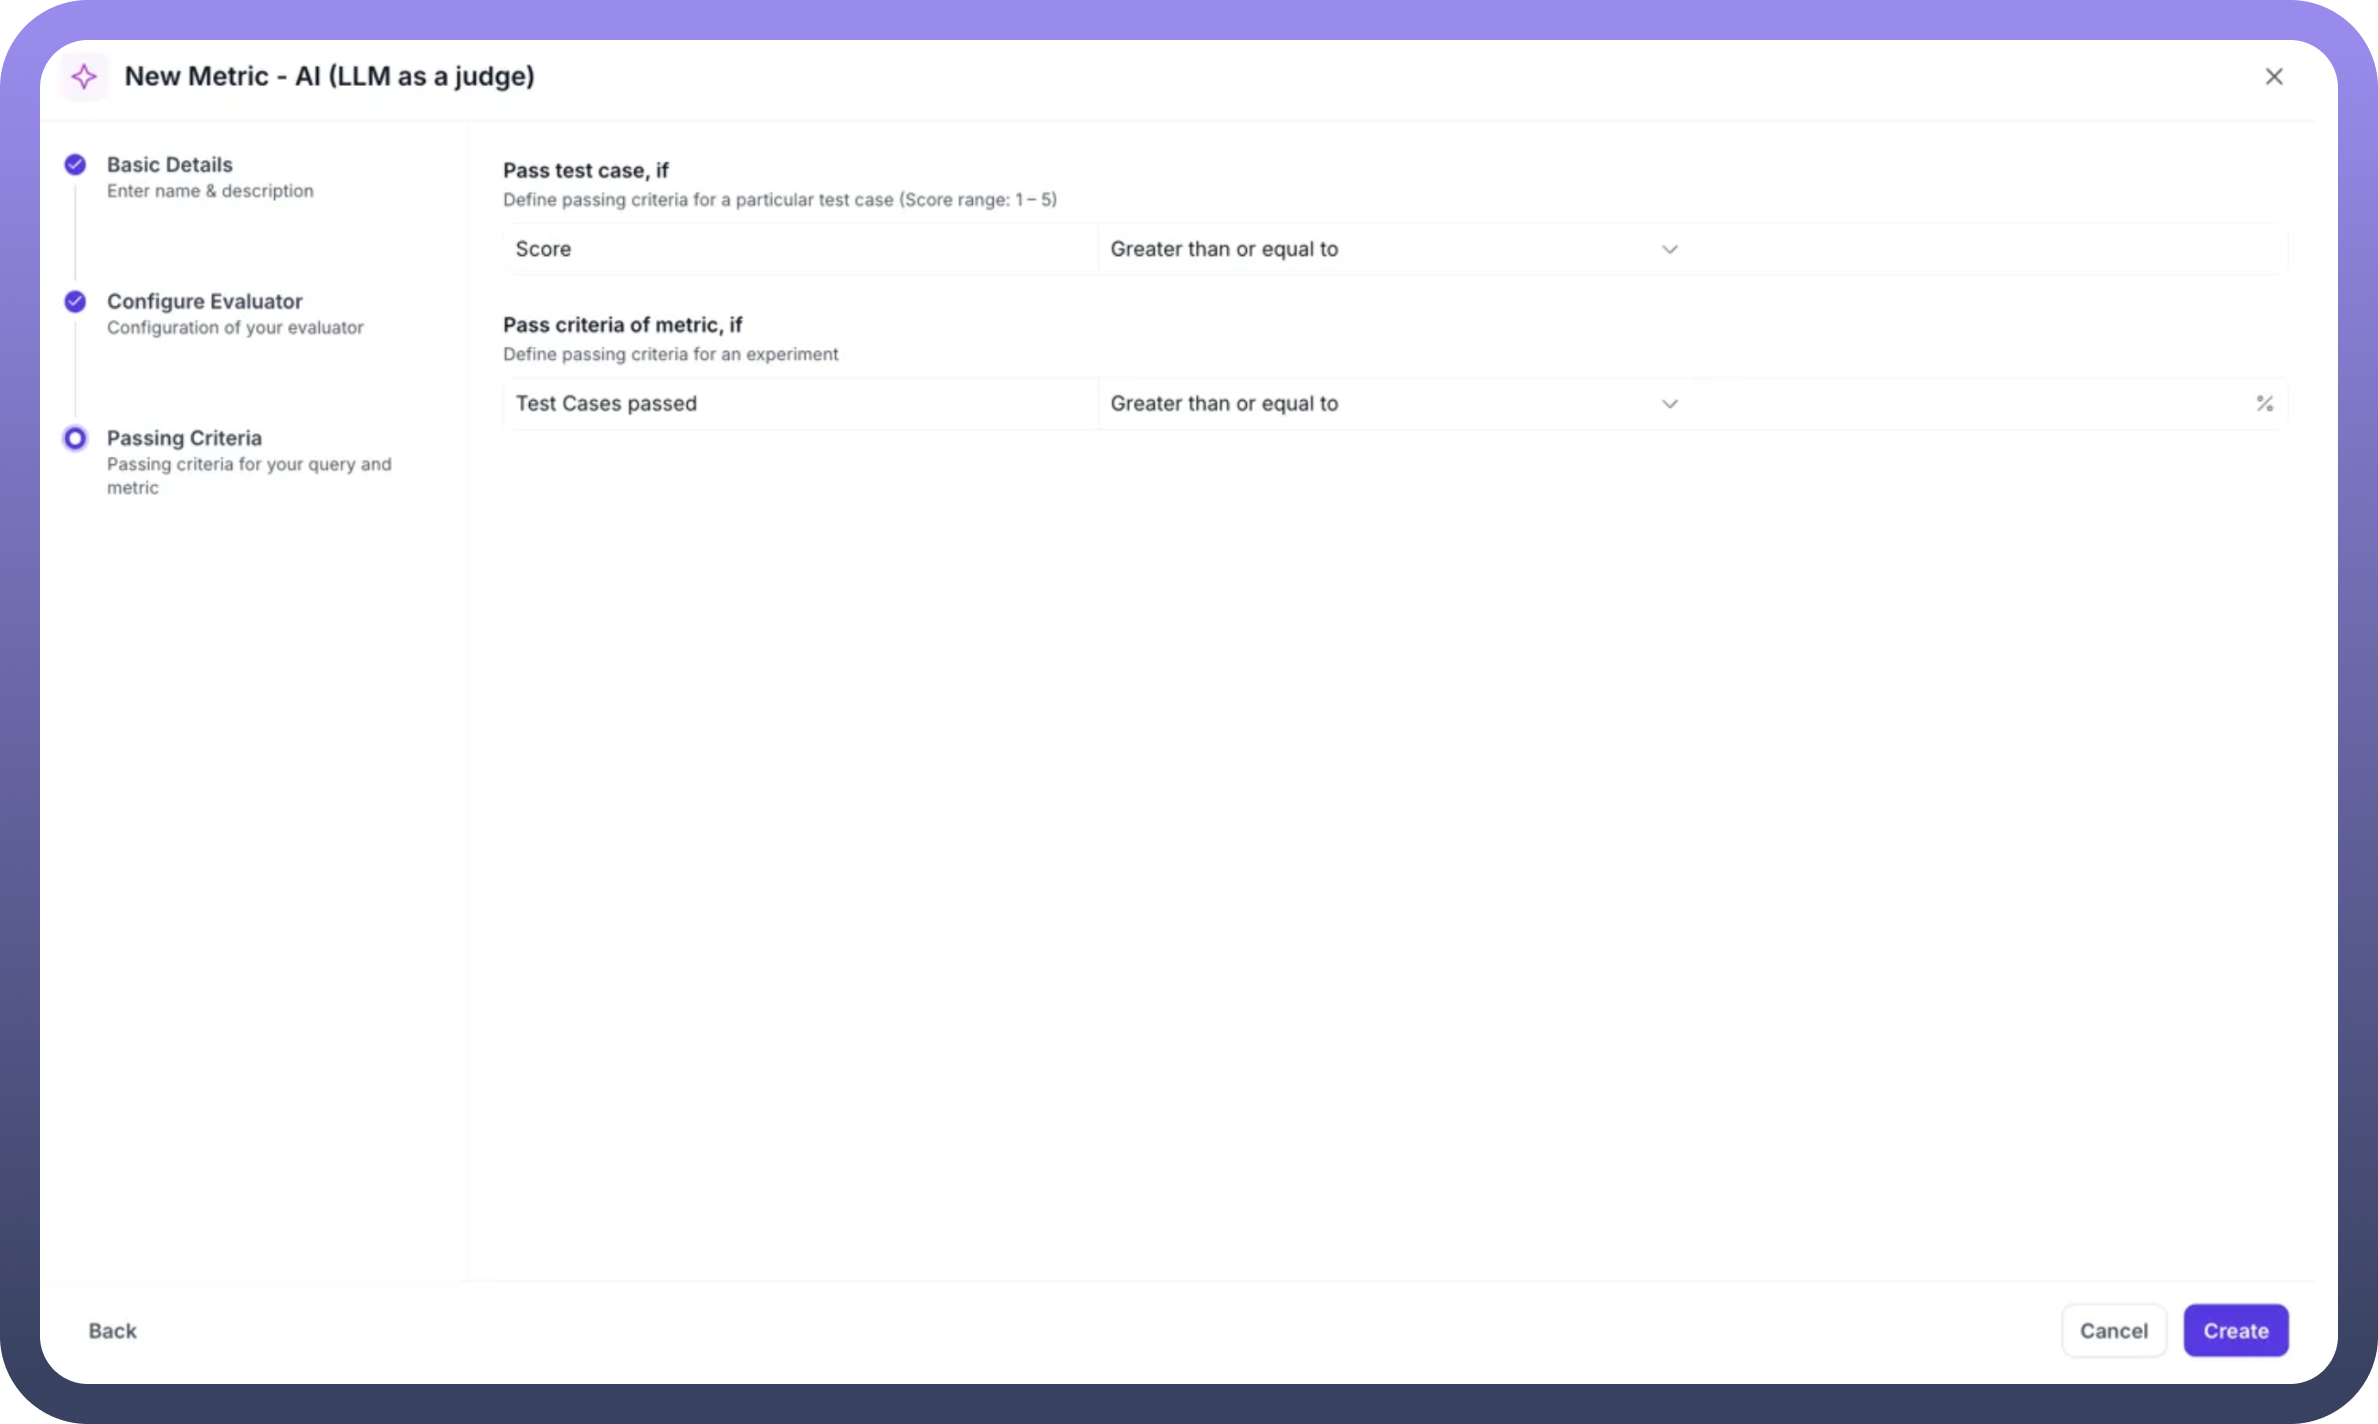Image resolution: width=2378 pixels, height=1424 pixels.
Task: Go to Configure Evaluator step
Action: point(204,302)
